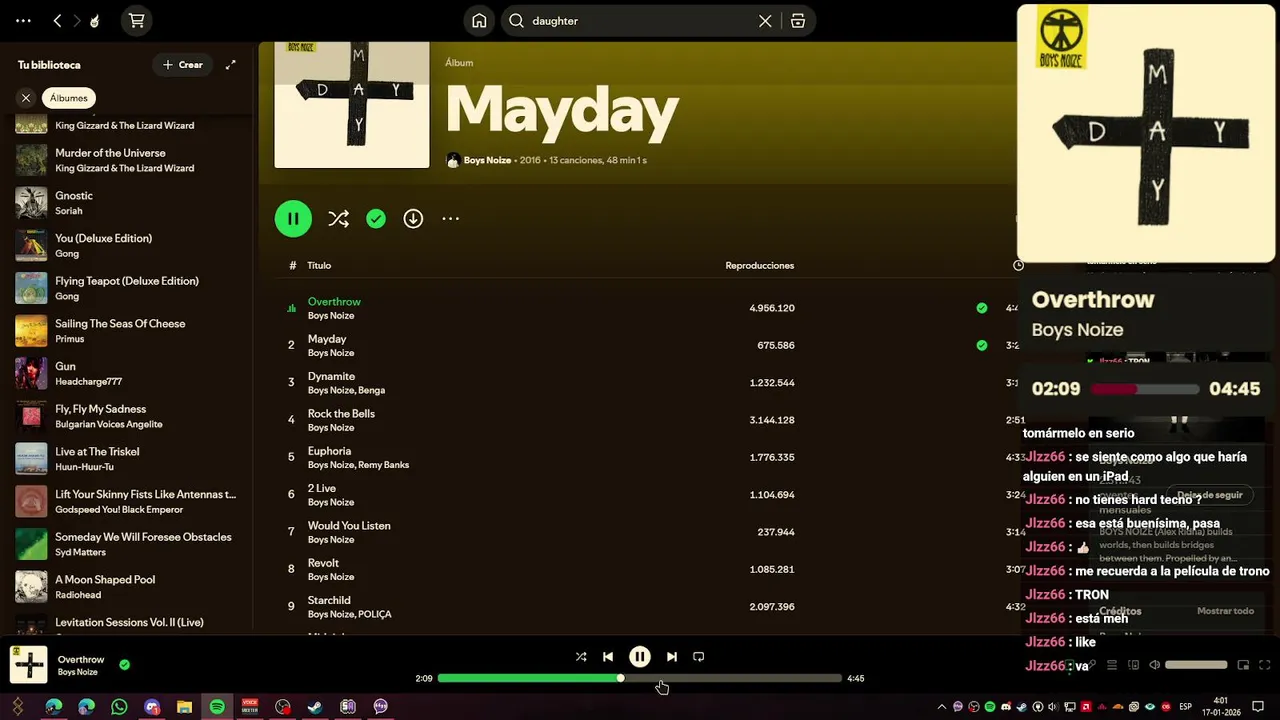Select the track Would You Listen

349,526
